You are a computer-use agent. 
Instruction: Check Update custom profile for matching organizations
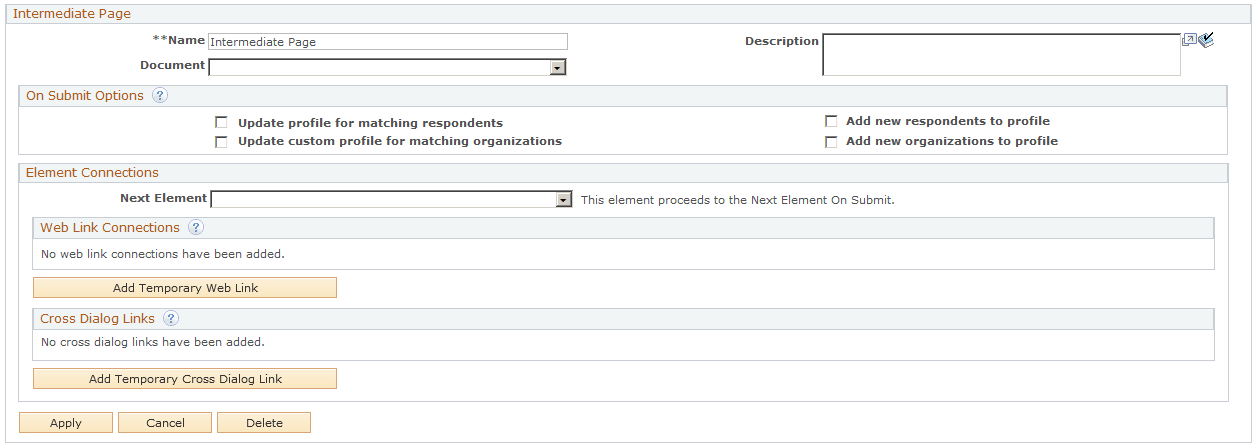[221, 142]
